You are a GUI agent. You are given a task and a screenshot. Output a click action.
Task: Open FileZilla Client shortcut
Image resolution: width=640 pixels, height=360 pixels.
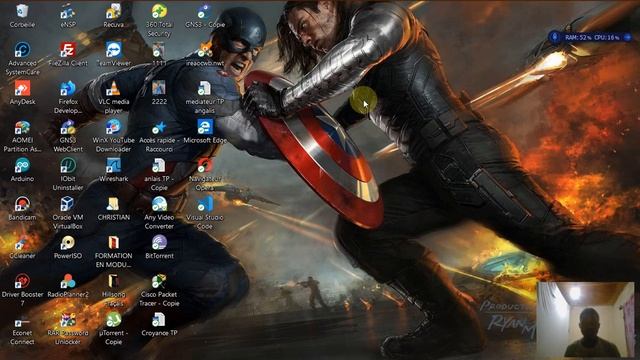[68, 50]
